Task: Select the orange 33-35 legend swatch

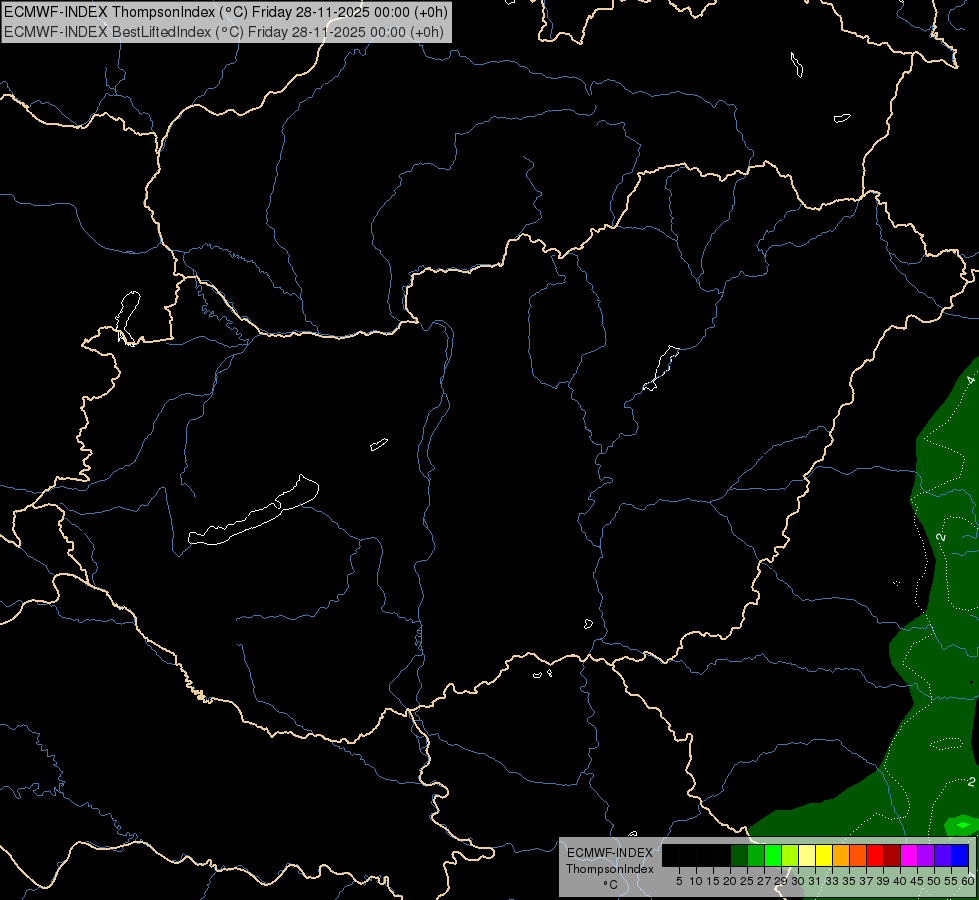Action: point(841,856)
